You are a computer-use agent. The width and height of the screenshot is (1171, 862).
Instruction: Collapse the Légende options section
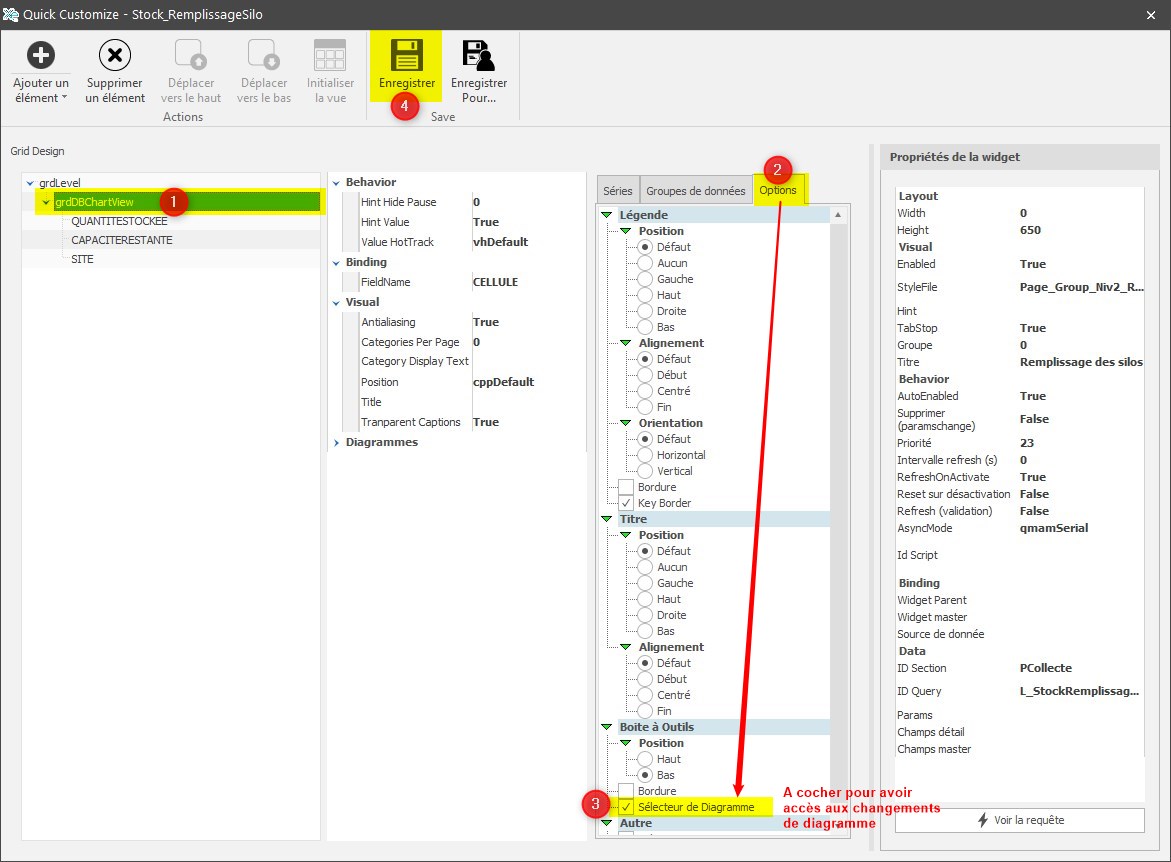(x=606, y=215)
